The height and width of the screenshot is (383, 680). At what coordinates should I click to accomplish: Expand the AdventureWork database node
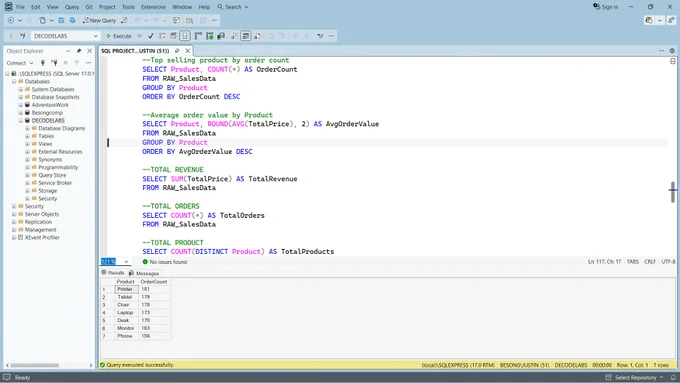click(20, 105)
